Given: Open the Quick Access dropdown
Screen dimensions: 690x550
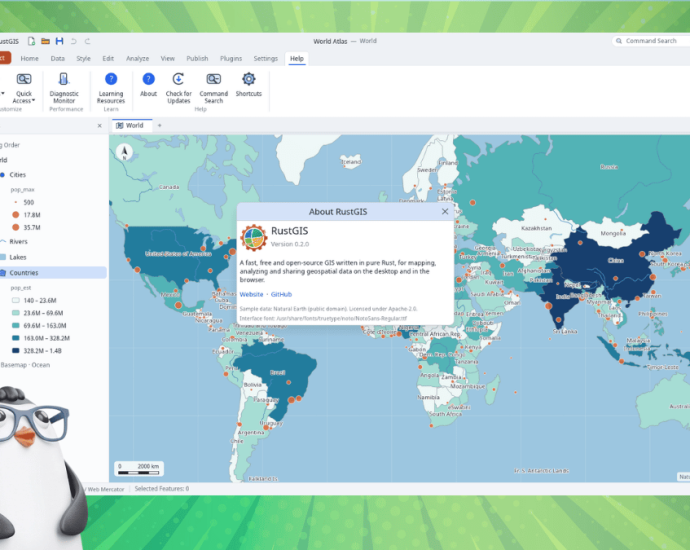Looking at the screenshot, I should [x=24, y=88].
